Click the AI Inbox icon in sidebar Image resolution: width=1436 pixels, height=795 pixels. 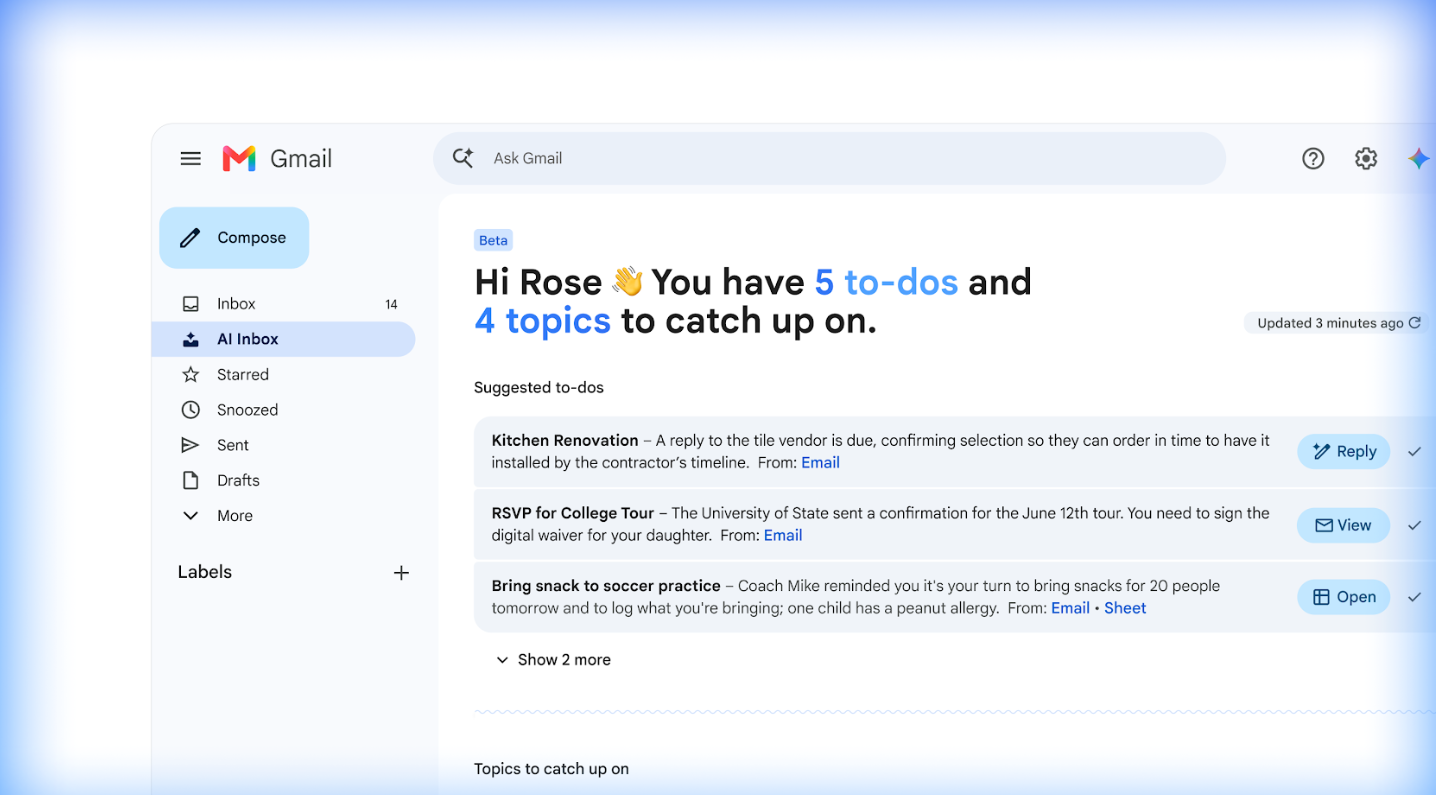point(190,339)
